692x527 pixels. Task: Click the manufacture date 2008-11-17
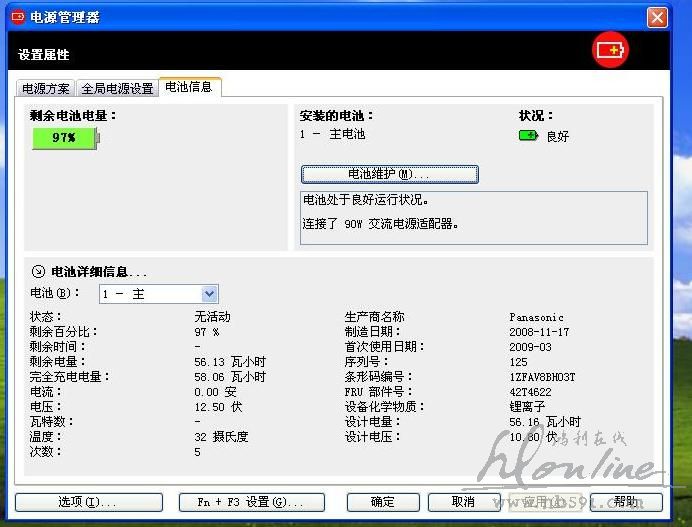[539, 332]
